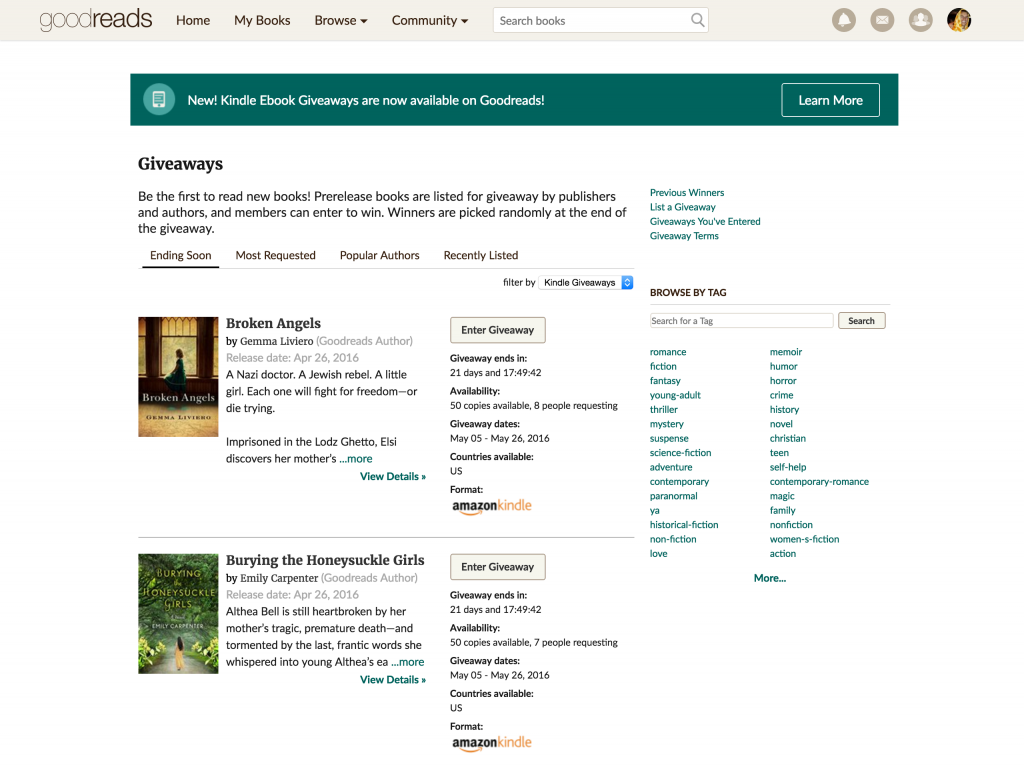Screen dimensions: 1024x769
Task: Click the amazonkindle logo under Format
Action: pyautogui.click(x=491, y=505)
